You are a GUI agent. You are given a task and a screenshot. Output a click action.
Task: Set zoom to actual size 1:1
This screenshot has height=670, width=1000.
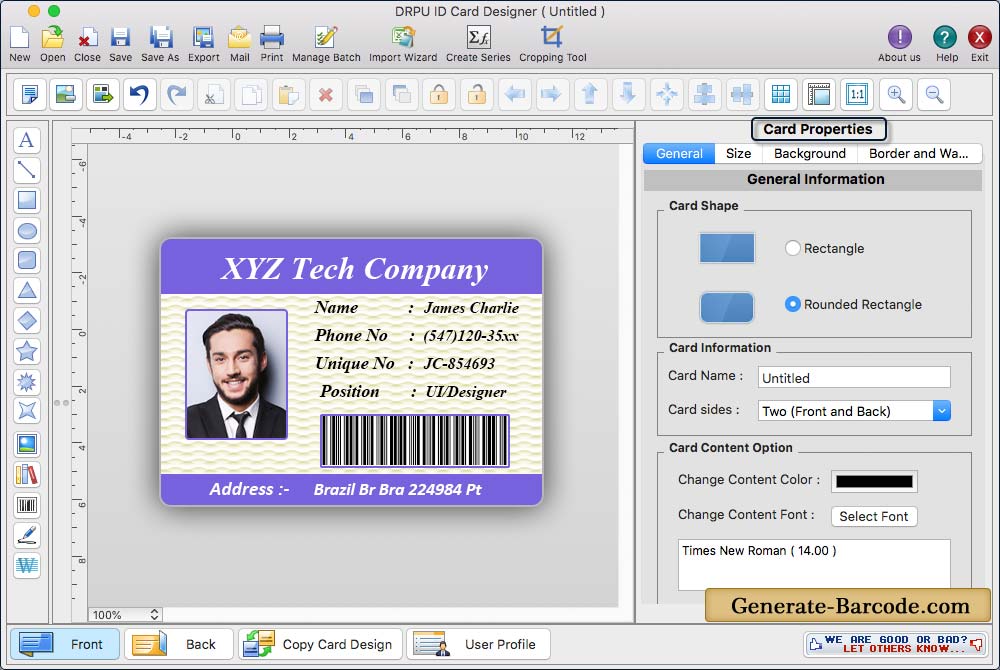tap(857, 94)
